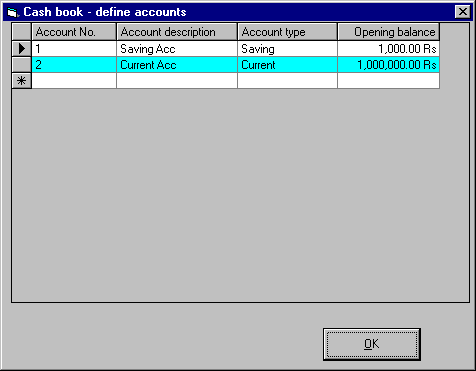476x371 pixels.
Task: Click the Account type column header
Action: point(287,32)
